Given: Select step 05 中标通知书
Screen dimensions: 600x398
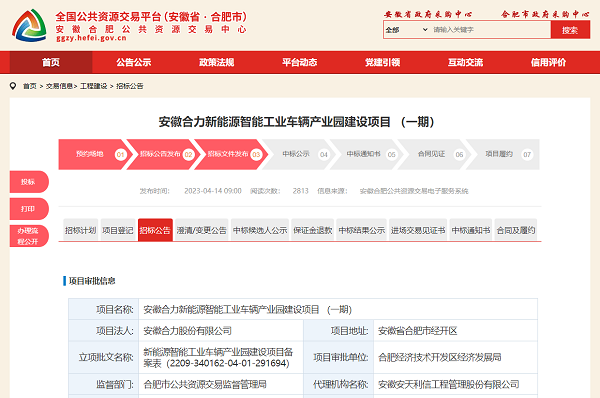Looking at the screenshot, I should pyautogui.click(x=366, y=154).
